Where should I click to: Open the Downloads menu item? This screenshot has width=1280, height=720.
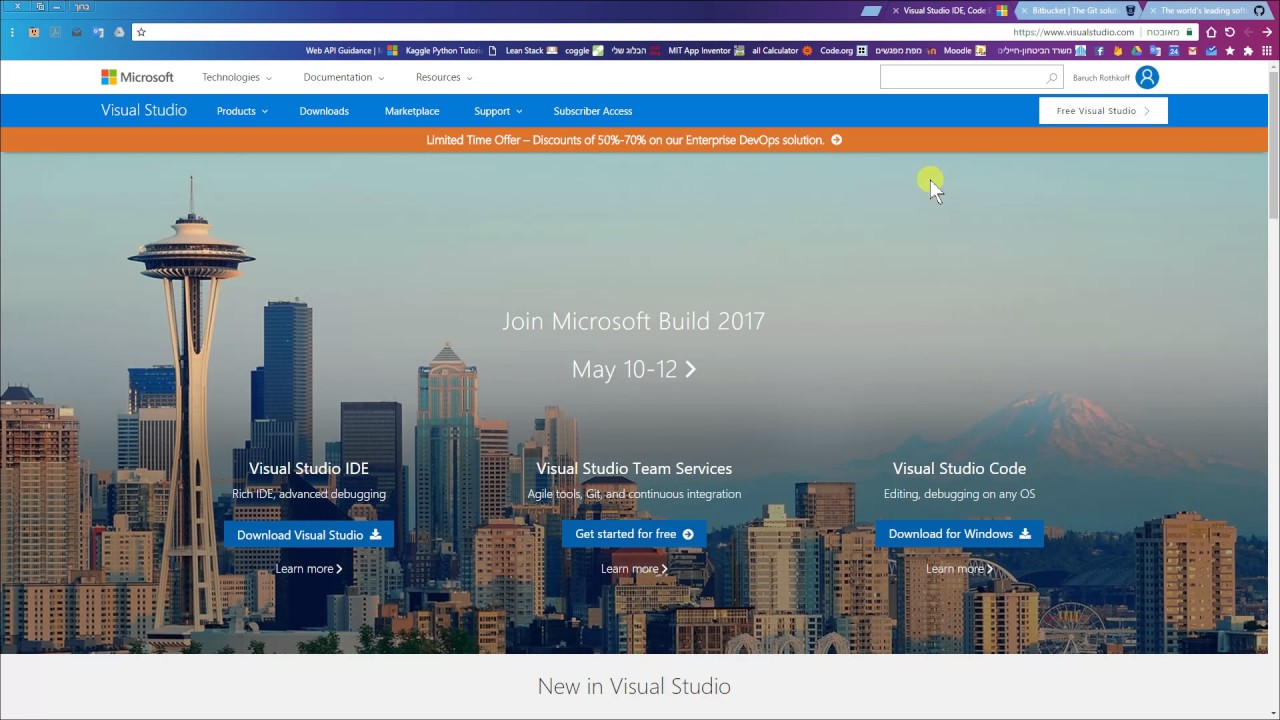[324, 111]
